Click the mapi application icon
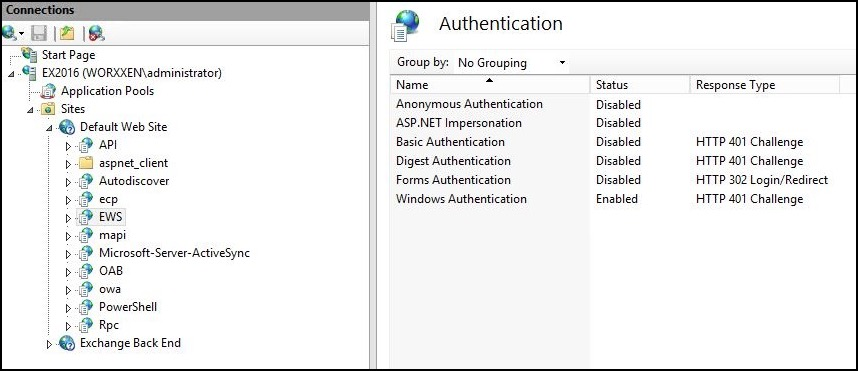 (86, 235)
